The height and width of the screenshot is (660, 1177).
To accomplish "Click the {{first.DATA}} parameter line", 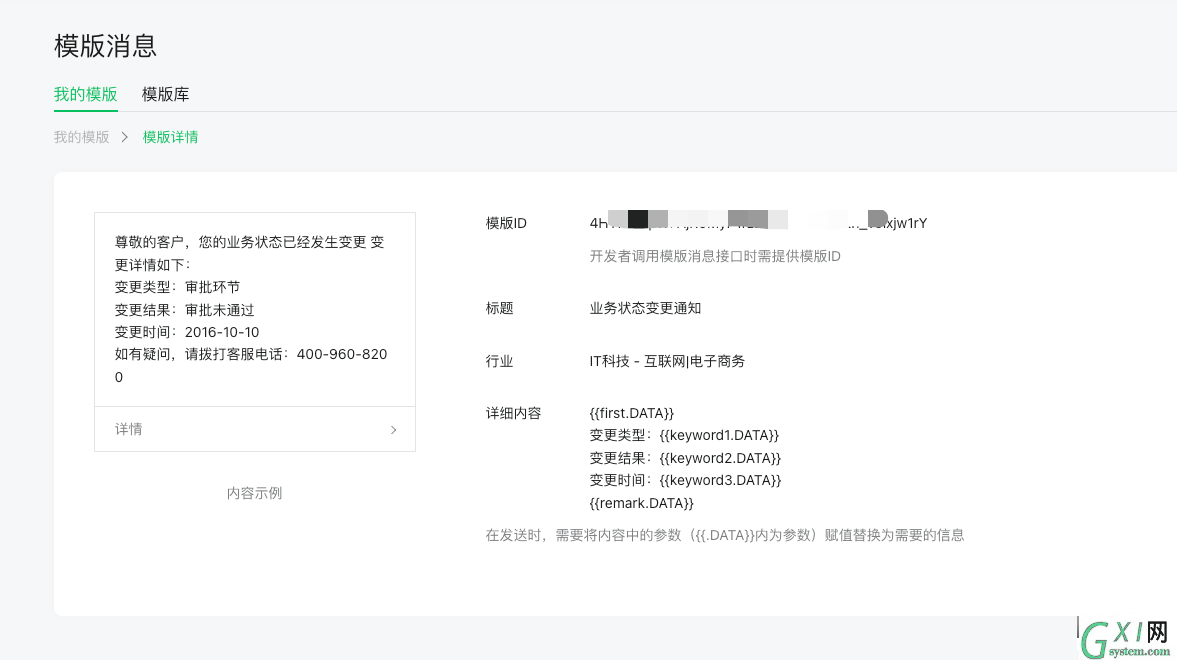I will [x=632, y=414].
